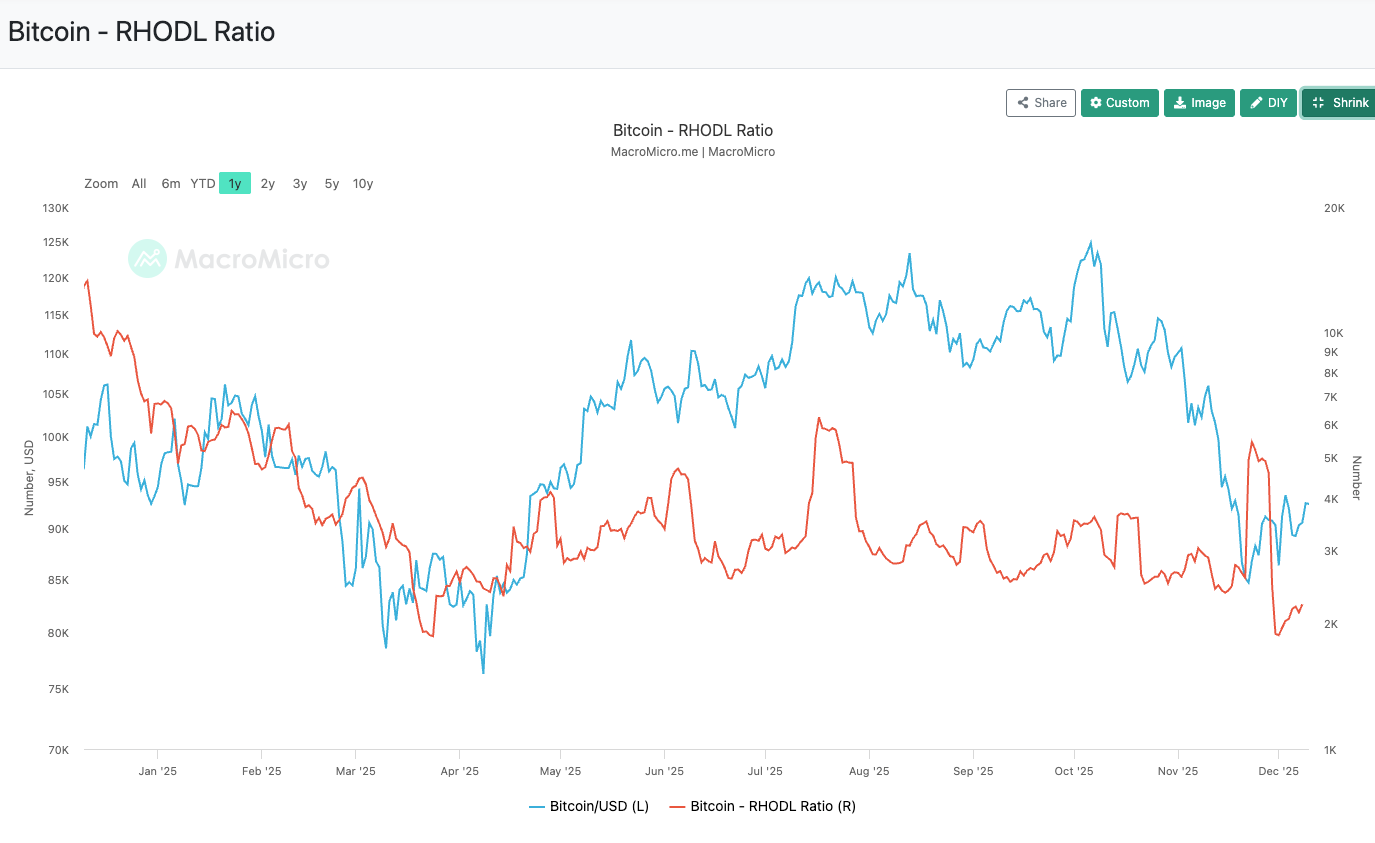The image size is (1375, 843).
Task: Toggle Bitcoin/USD (L) legend series
Action: 599,806
